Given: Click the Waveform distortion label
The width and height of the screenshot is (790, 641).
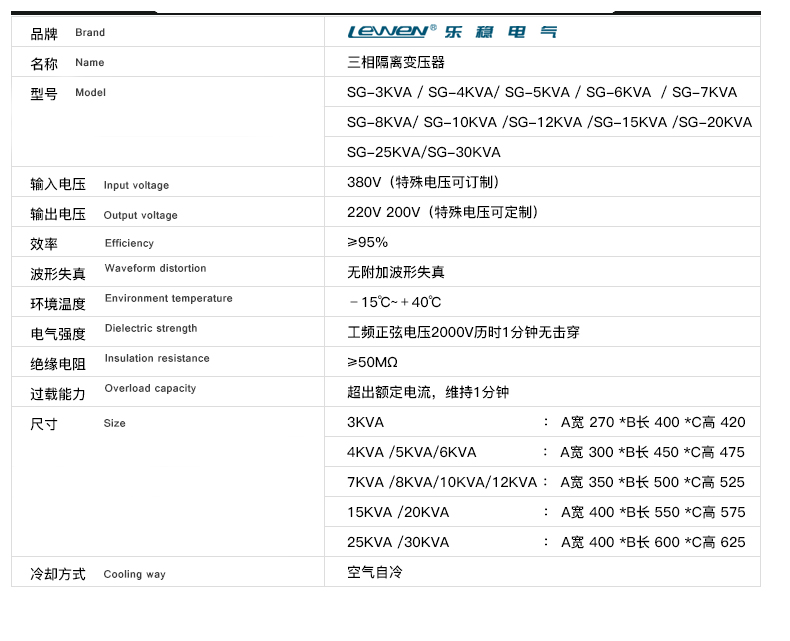Looking at the screenshot, I should click(x=155, y=268).
